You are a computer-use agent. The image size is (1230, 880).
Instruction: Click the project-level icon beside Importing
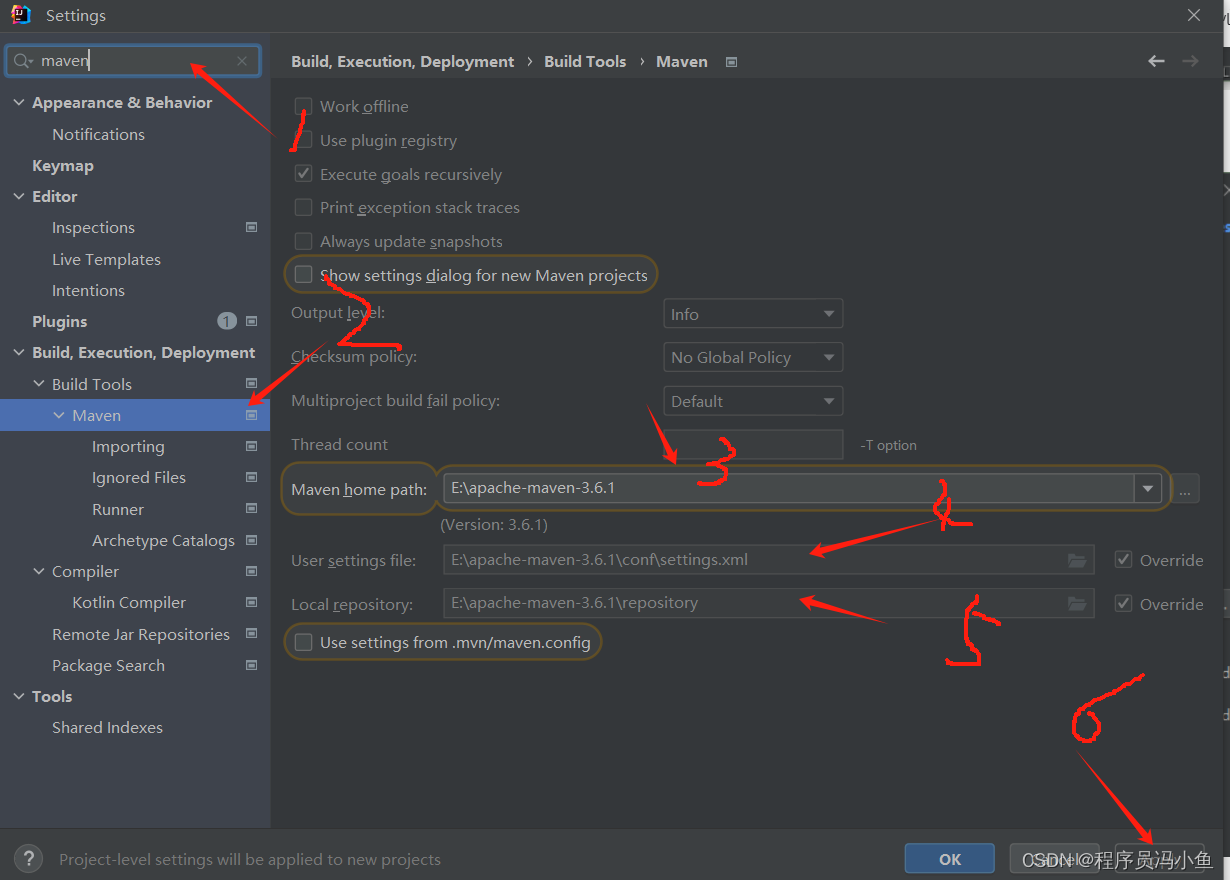point(251,446)
